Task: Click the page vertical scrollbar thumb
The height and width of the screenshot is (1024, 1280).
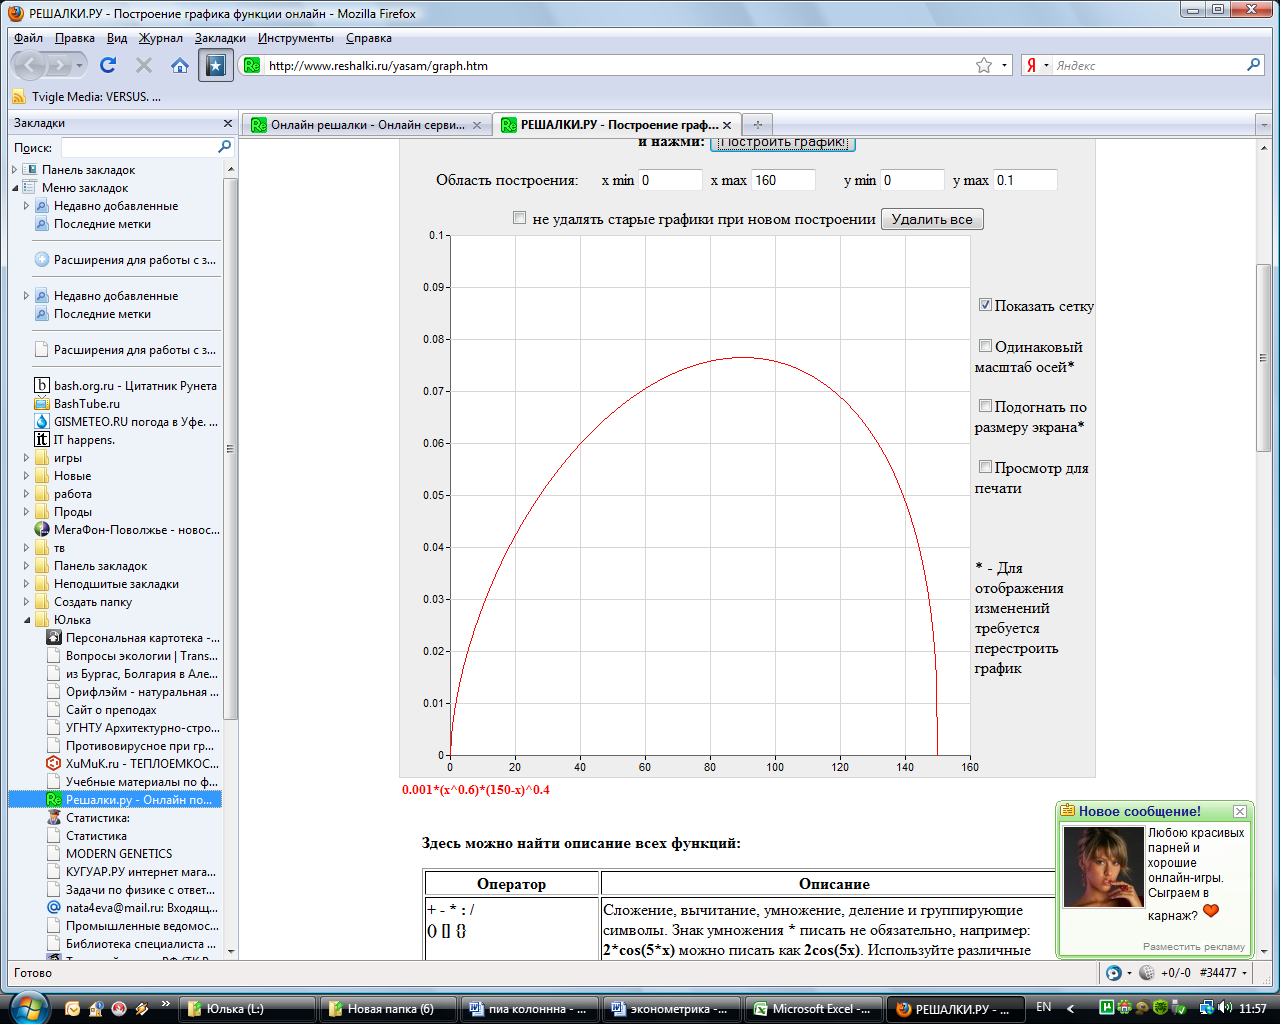Action: pos(1263,357)
